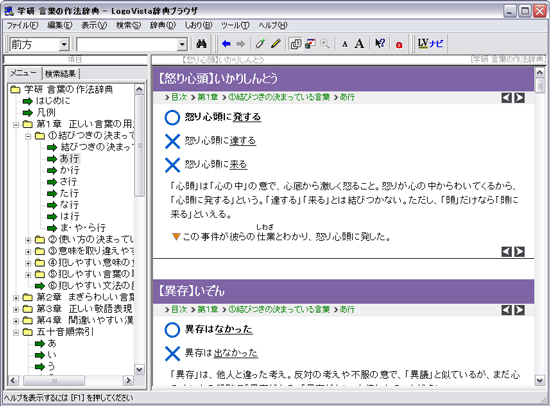
Task: Expand the 第2章 まぎらわしい言葉 folder
Action: click(x=16, y=298)
